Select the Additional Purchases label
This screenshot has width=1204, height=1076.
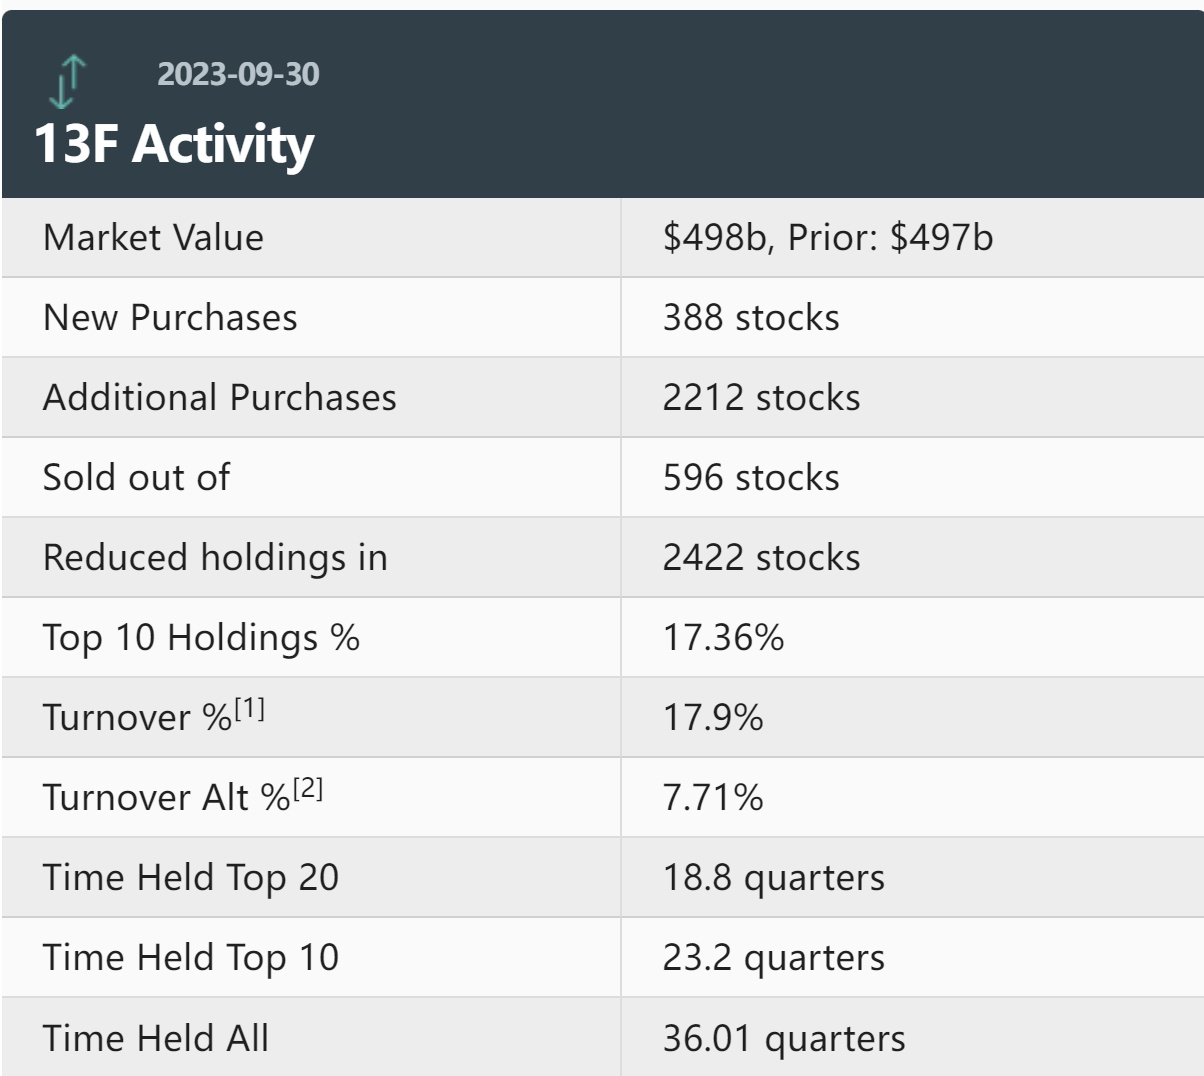pos(219,398)
